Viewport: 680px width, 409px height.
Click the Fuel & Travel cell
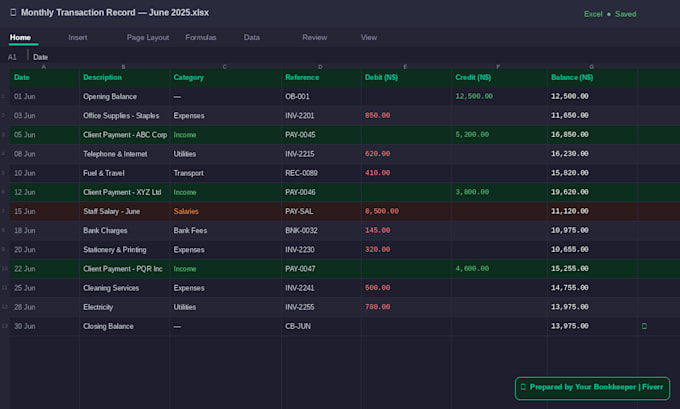coord(124,173)
